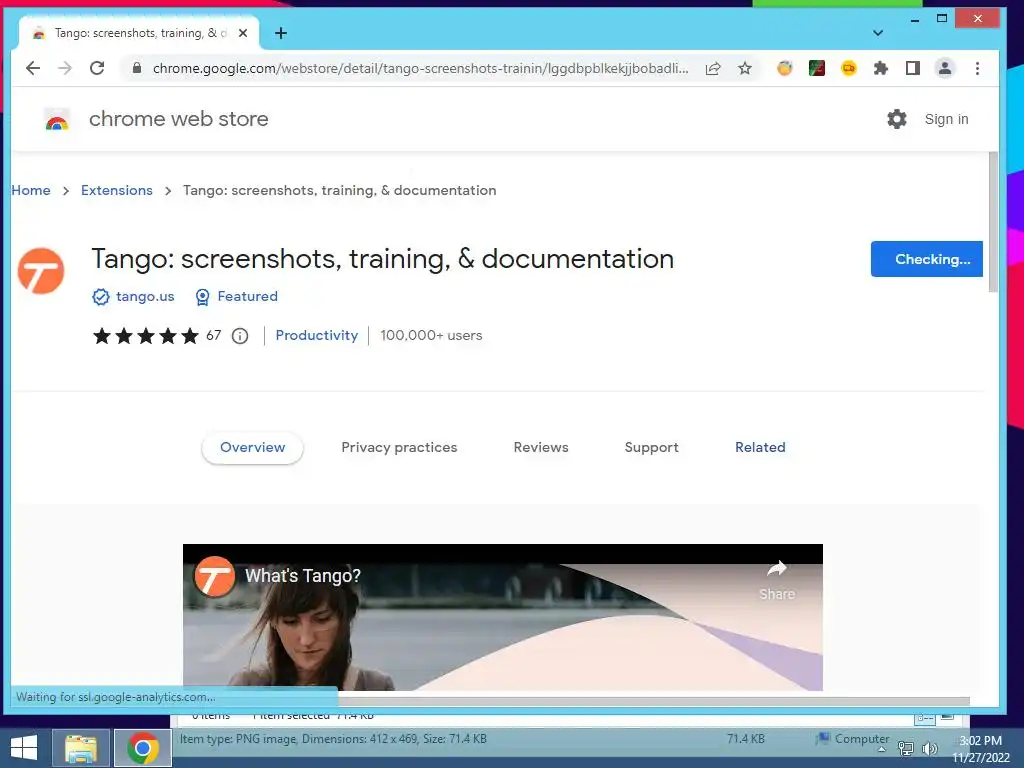Image resolution: width=1024 pixels, height=768 pixels.
Task: Reload the current page
Action: (x=97, y=68)
